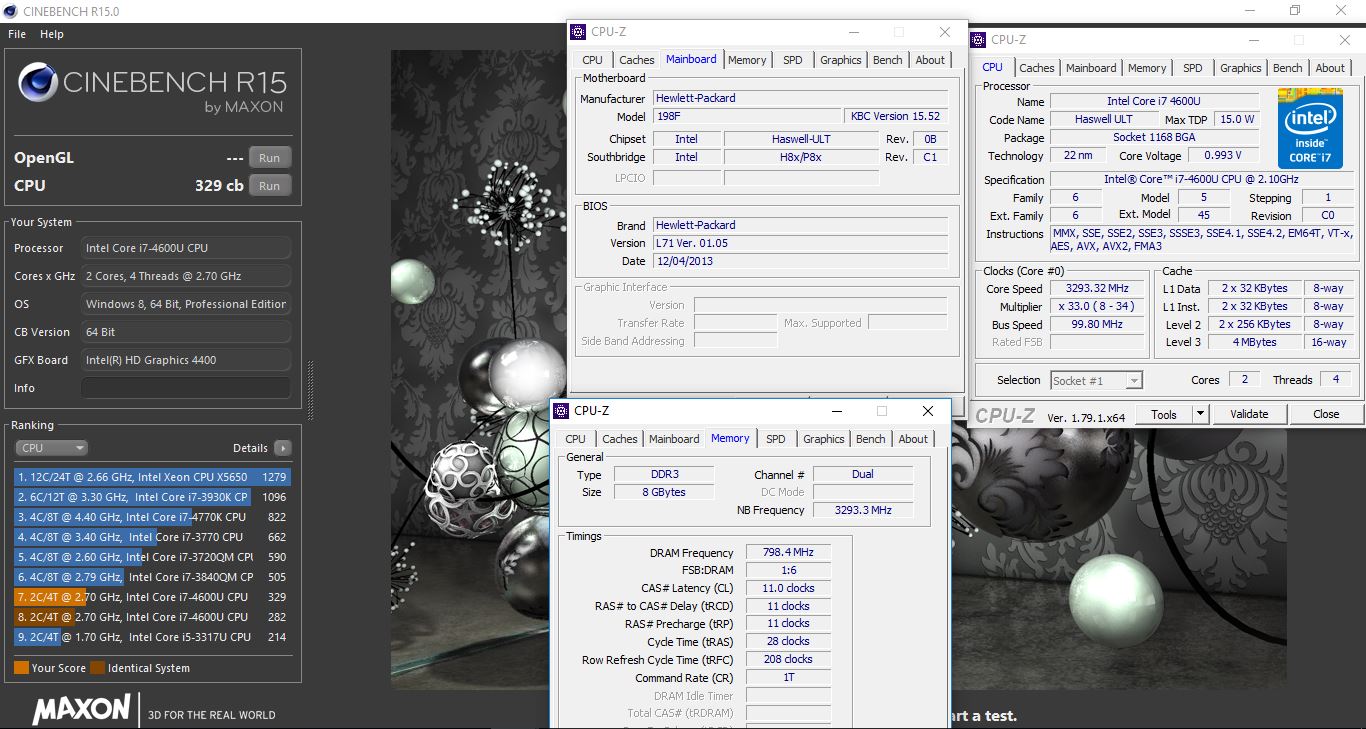The width and height of the screenshot is (1366, 729).
Task: Select the Memory tab in CPU window
Action: [x=1147, y=68]
